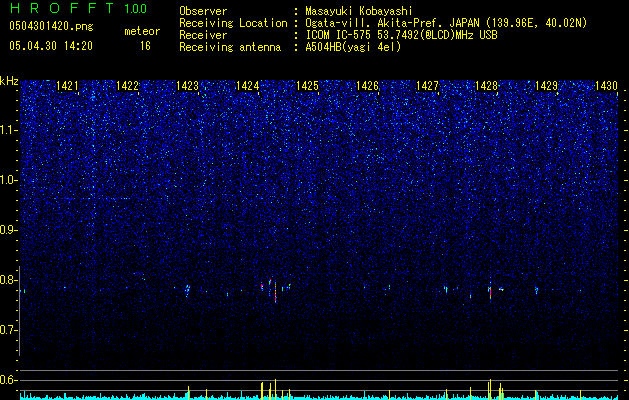
Task: Click the kHz axis unit label
Action: [9, 81]
